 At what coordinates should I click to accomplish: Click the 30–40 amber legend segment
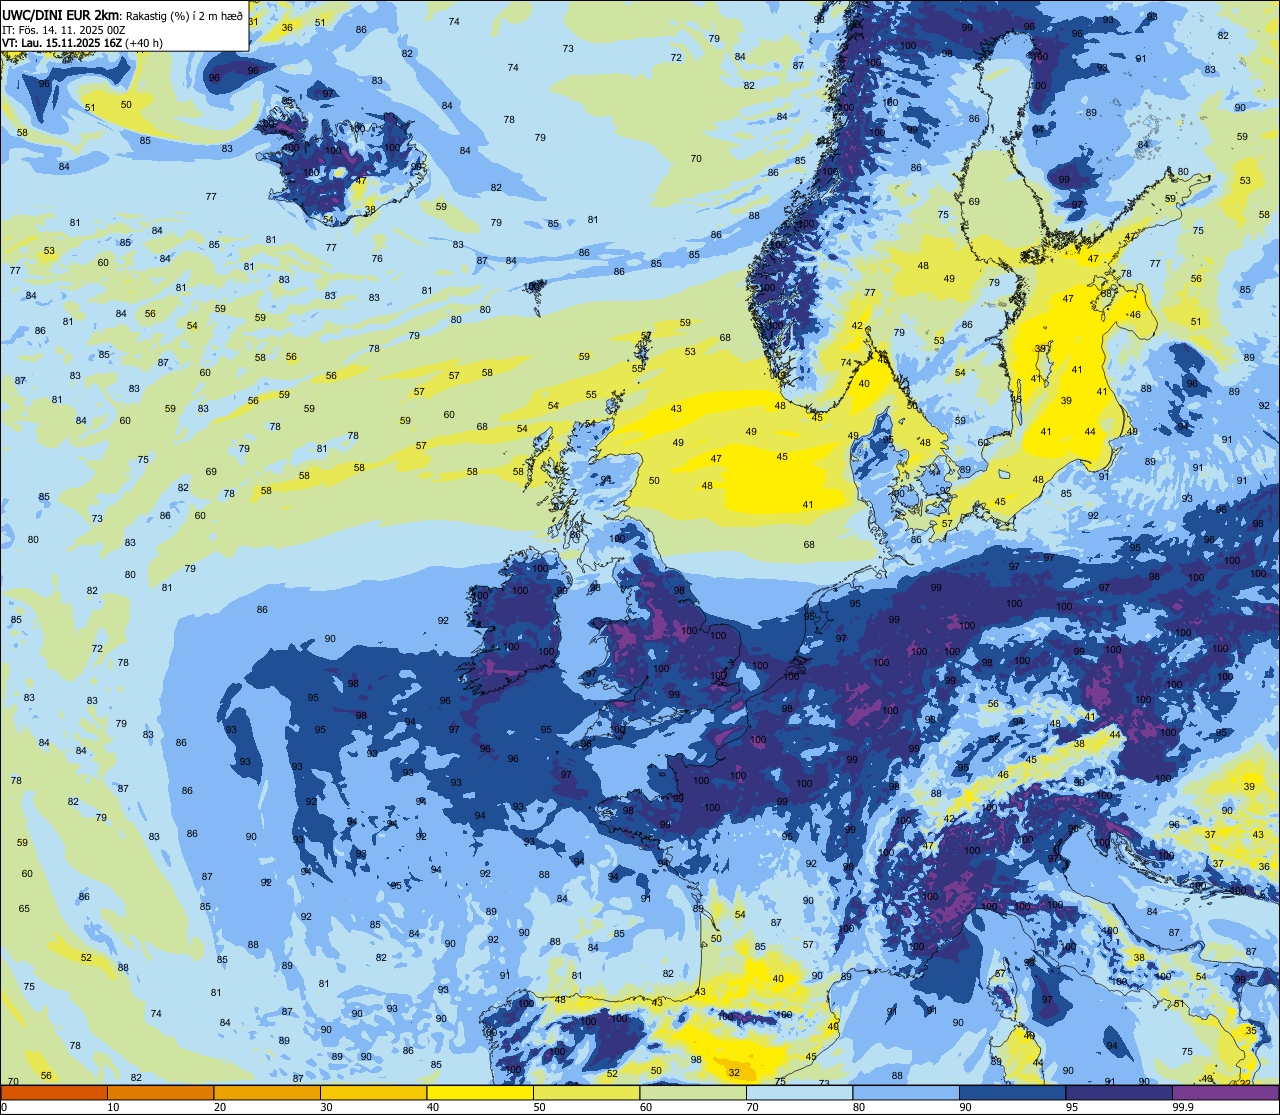[373, 1092]
